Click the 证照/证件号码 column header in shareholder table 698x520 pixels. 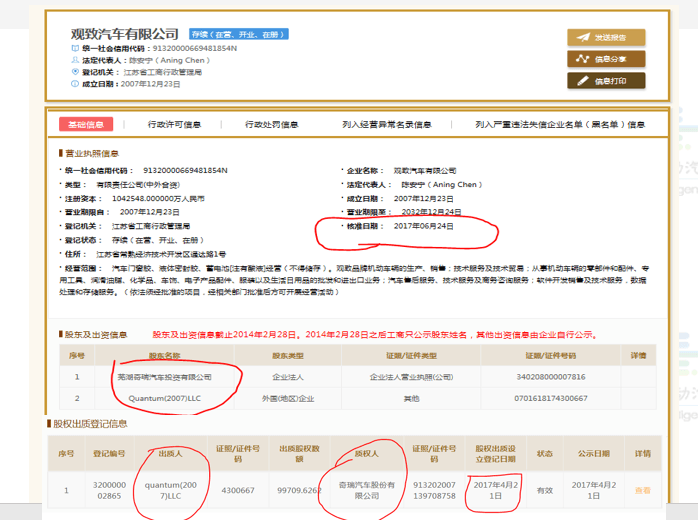(551, 356)
